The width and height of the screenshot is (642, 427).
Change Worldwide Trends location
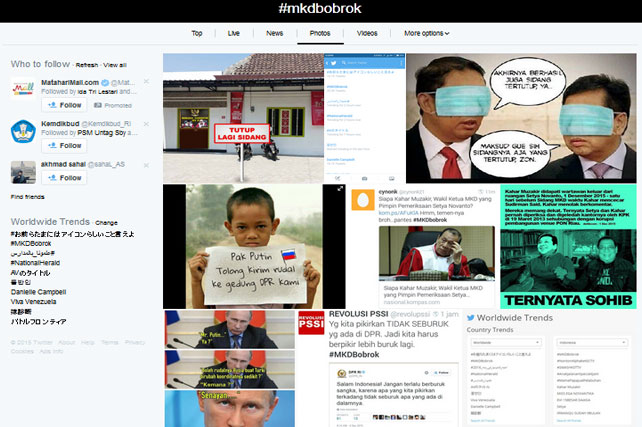coord(106,223)
